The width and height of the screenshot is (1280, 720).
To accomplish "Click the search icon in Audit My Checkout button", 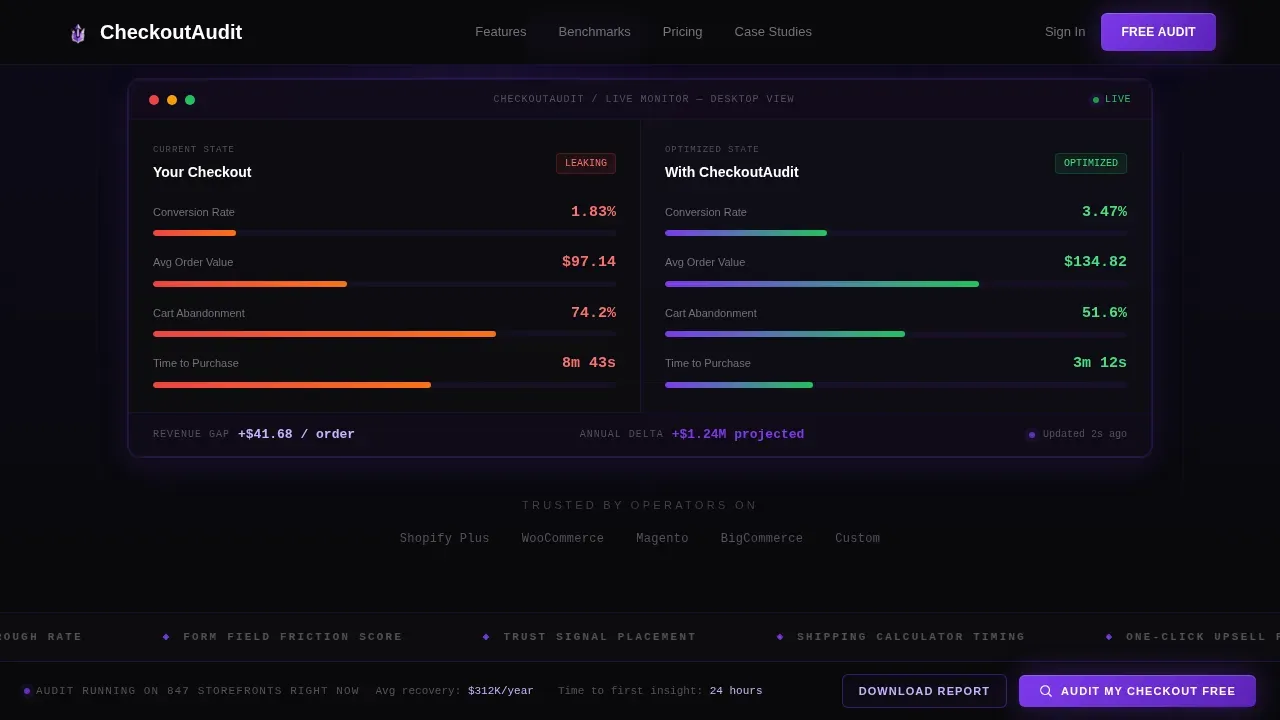I will [1046, 691].
